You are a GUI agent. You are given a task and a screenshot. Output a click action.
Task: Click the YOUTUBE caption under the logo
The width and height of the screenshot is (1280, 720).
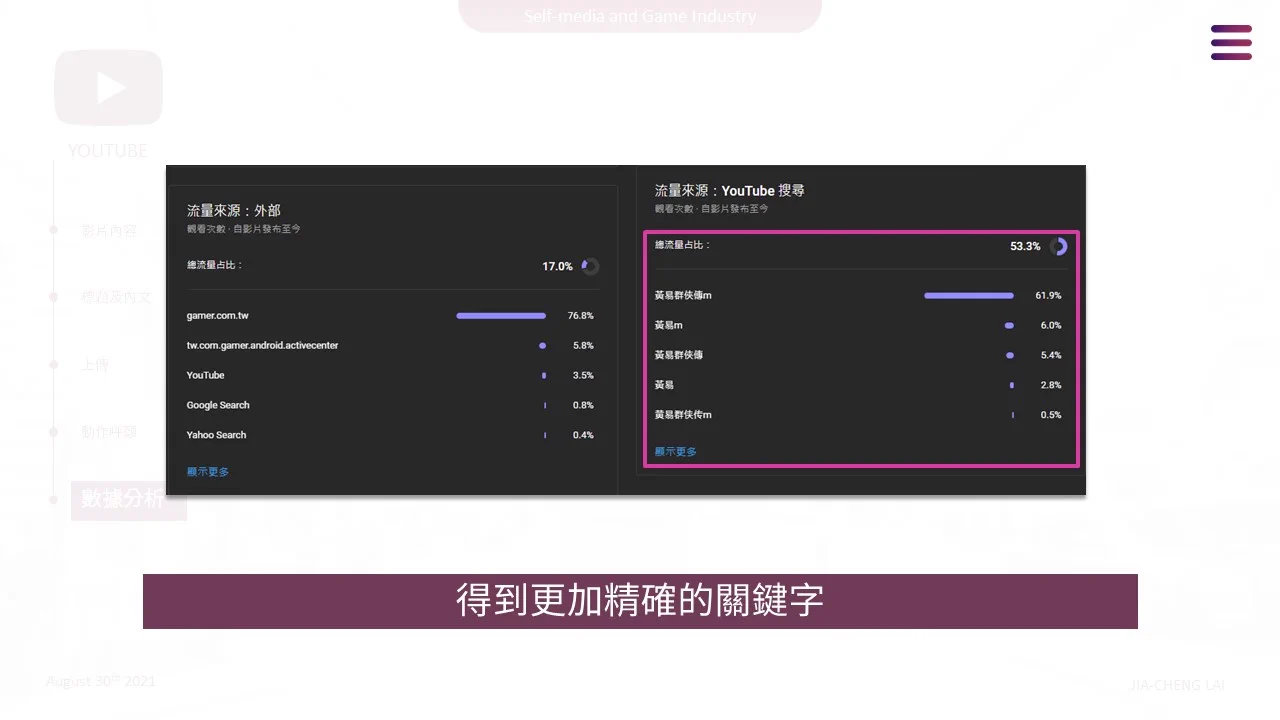tap(108, 151)
